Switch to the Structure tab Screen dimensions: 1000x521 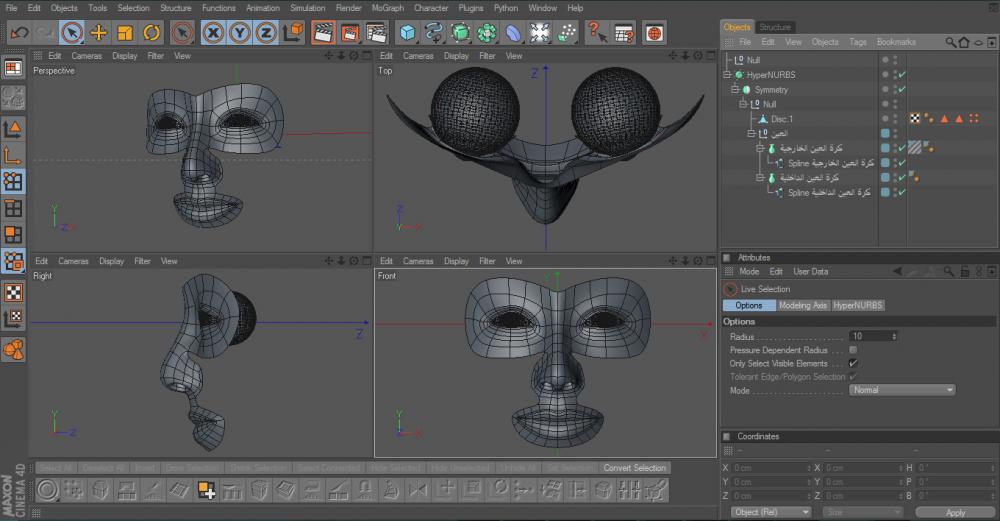pyautogui.click(x=775, y=27)
